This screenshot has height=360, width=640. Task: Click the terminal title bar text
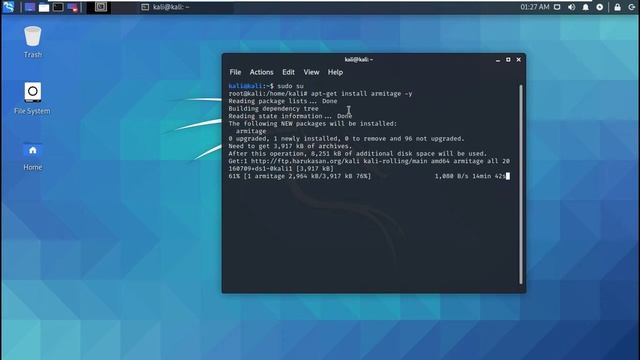(x=359, y=60)
